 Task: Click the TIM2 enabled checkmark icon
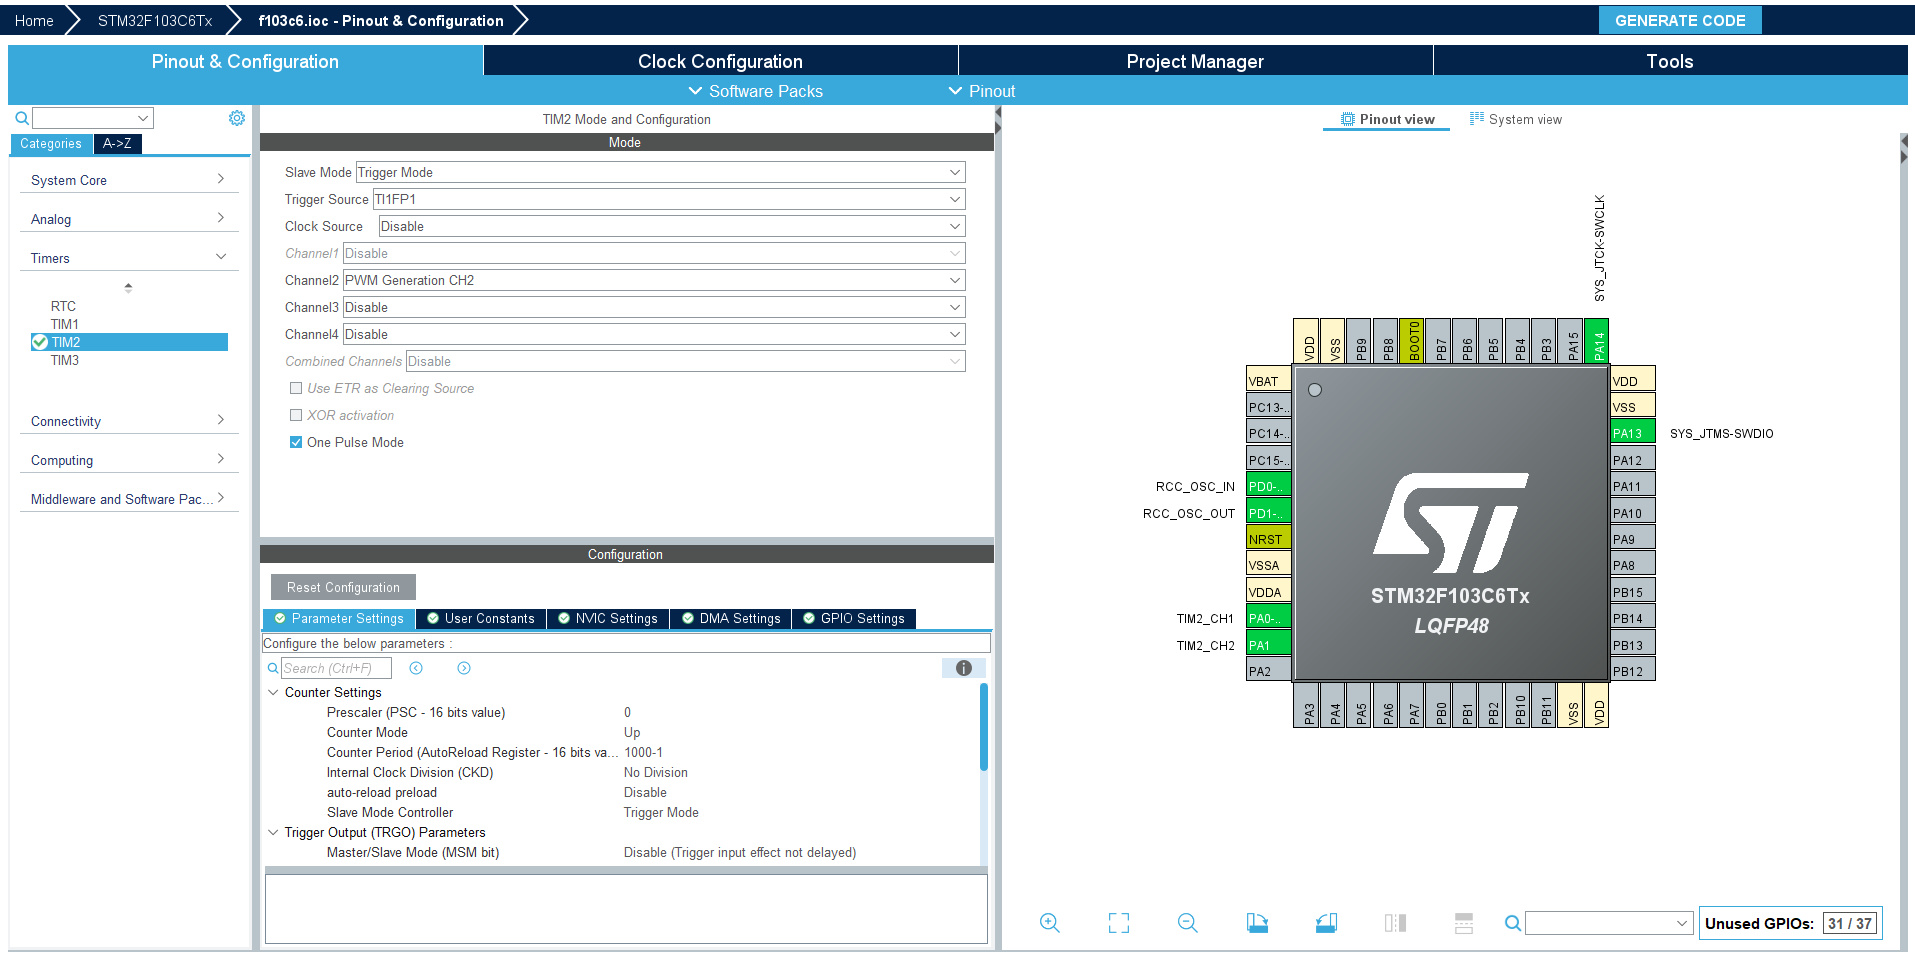[40, 342]
